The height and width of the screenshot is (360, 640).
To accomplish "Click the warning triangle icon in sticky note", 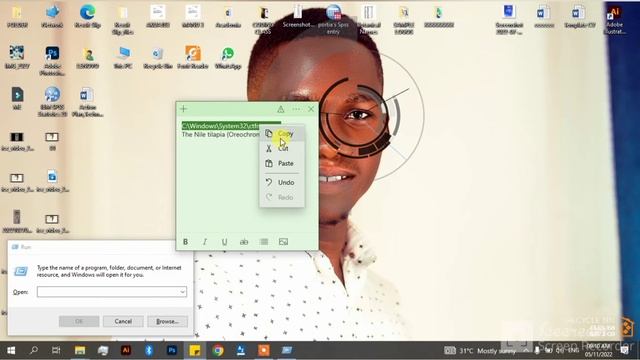I will coord(281,109).
